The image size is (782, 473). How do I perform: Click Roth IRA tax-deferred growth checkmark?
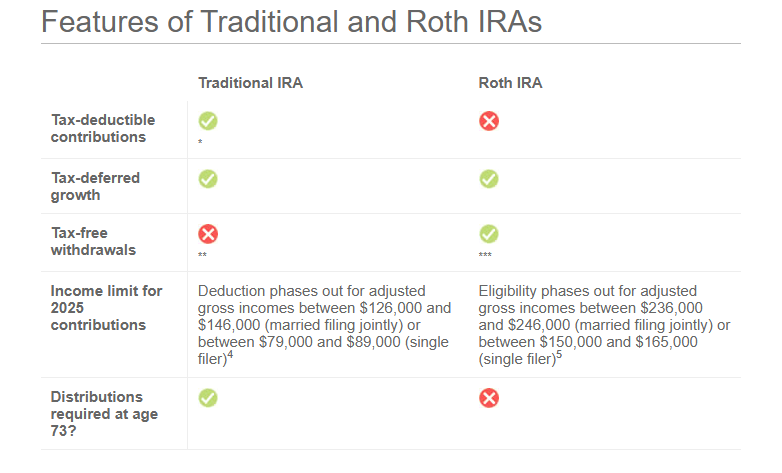click(x=489, y=179)
